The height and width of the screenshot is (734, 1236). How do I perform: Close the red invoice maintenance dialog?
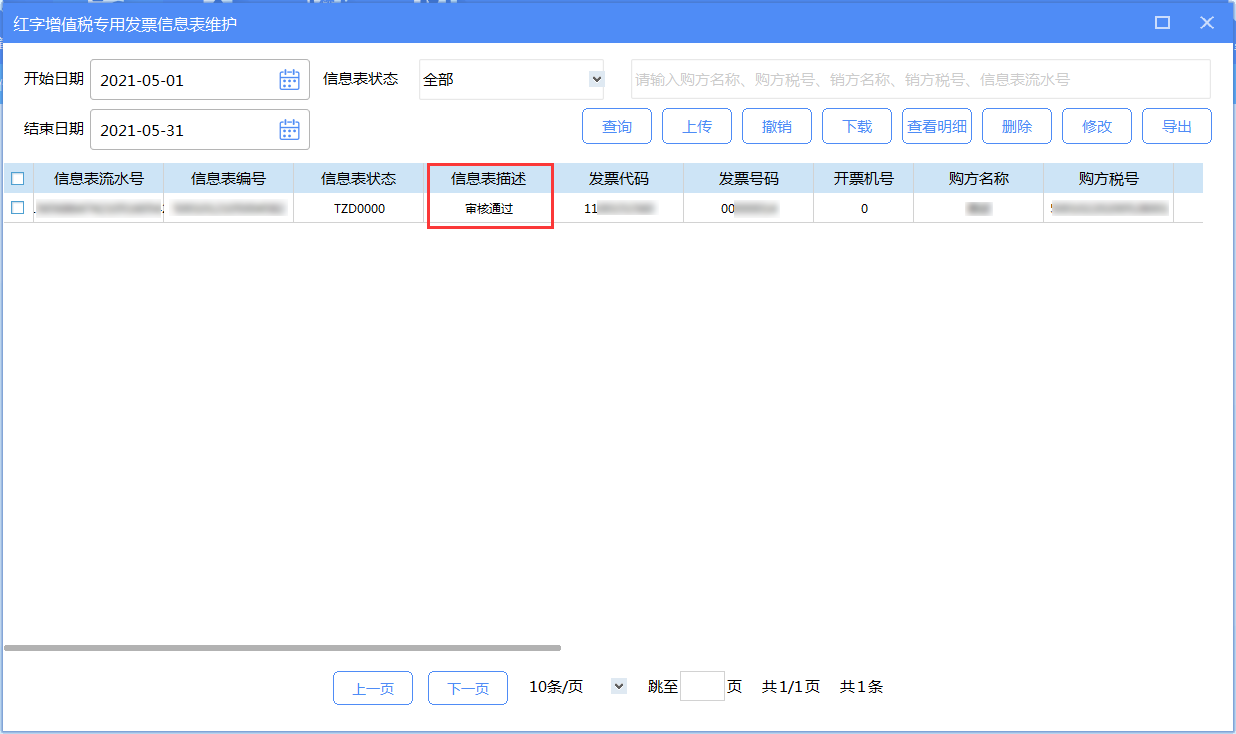(x=1207, y=23)
